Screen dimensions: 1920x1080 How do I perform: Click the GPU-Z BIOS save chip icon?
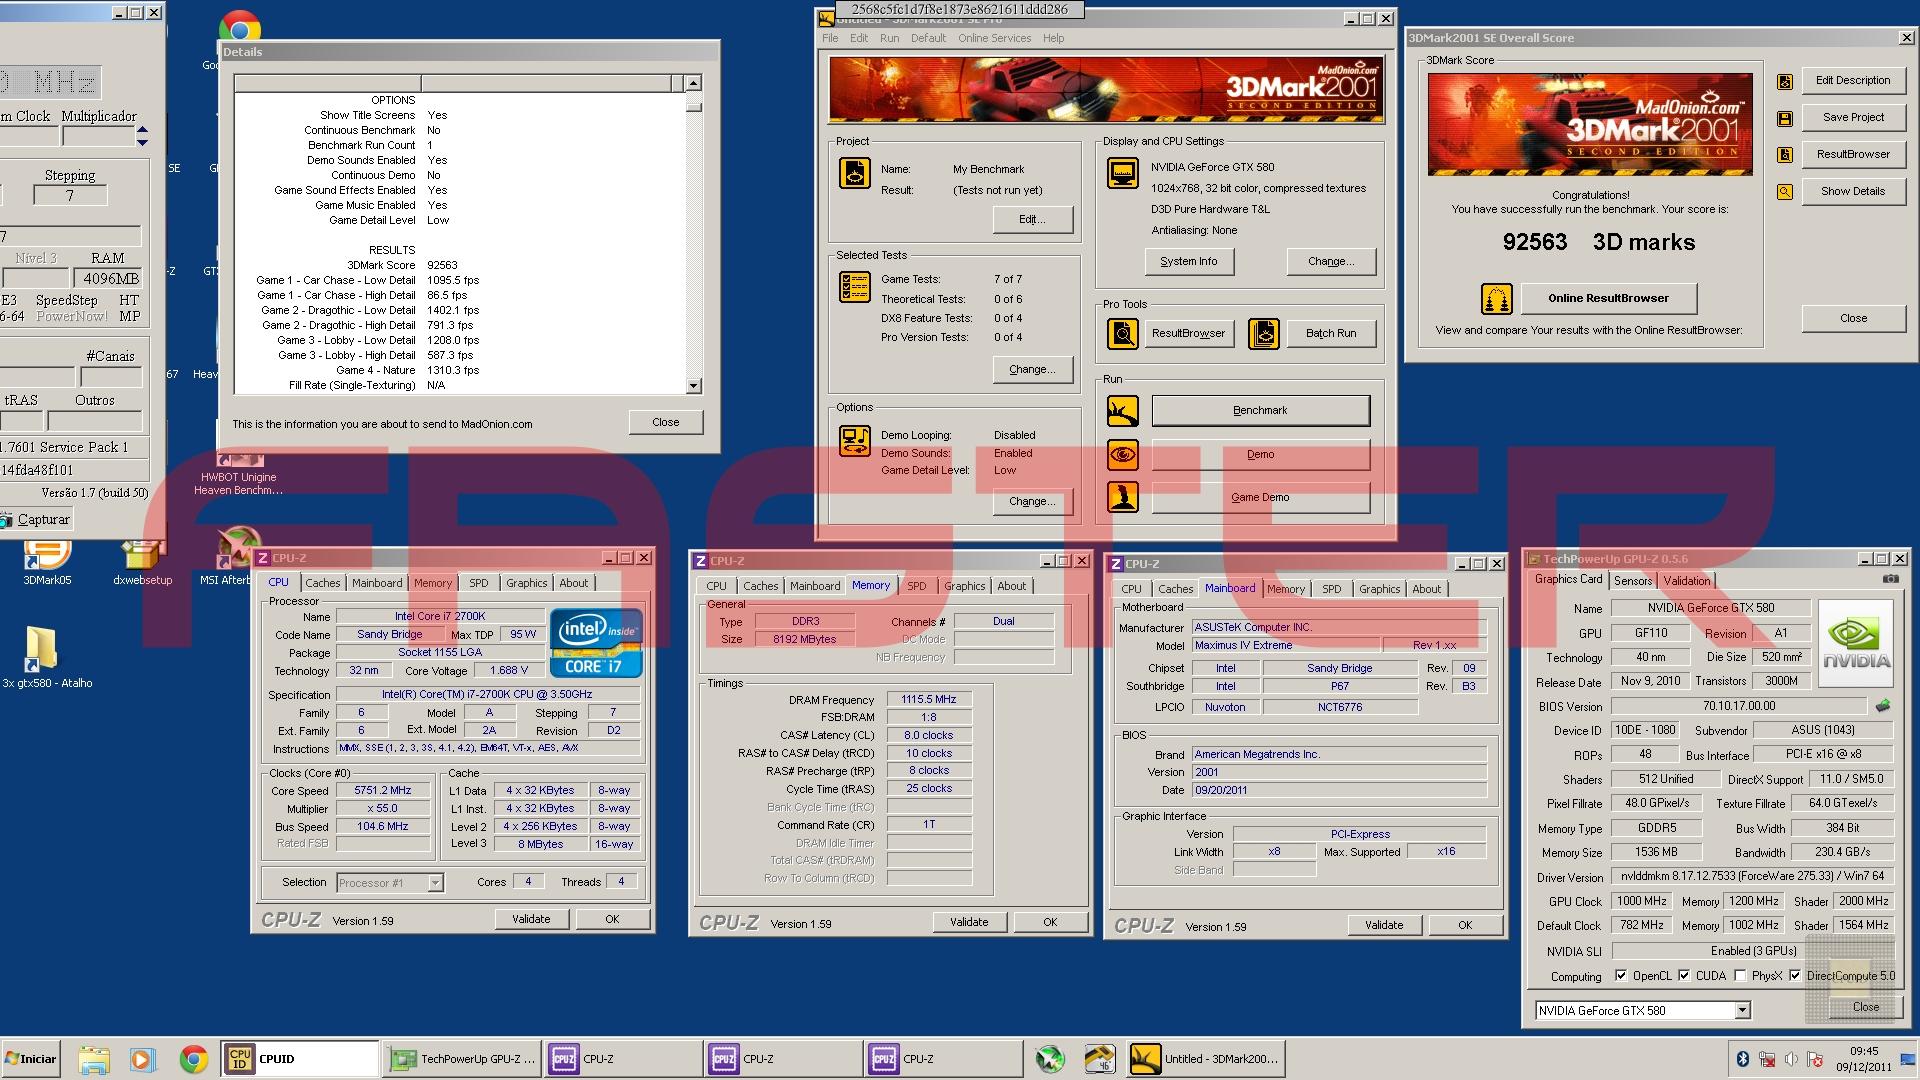[x=1883, y=706]
